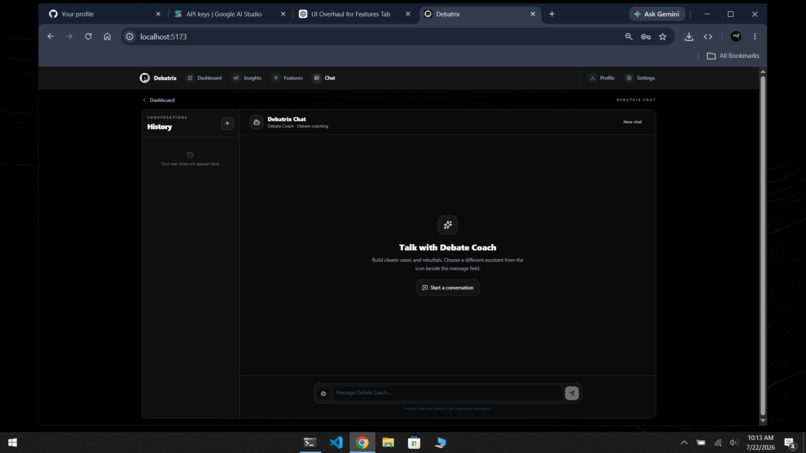Switch to UI Overhaul for Features Tab
The image size is (806, 453).
350,14
